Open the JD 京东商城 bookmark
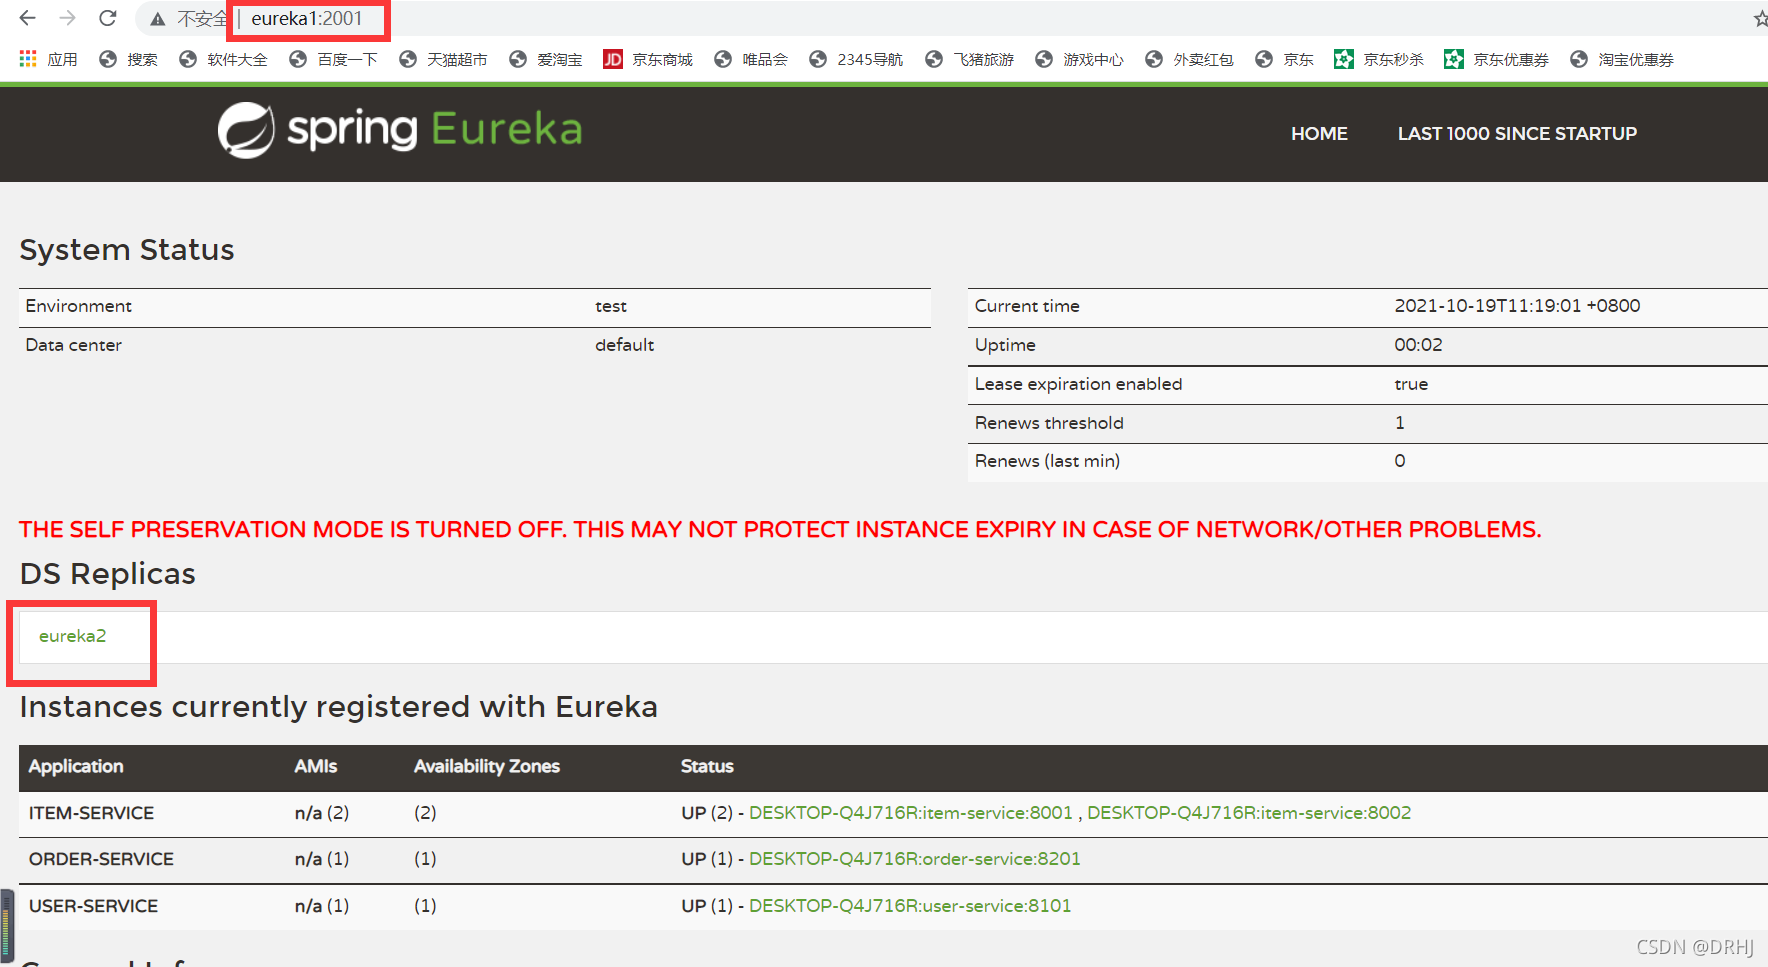 point(648,59)
